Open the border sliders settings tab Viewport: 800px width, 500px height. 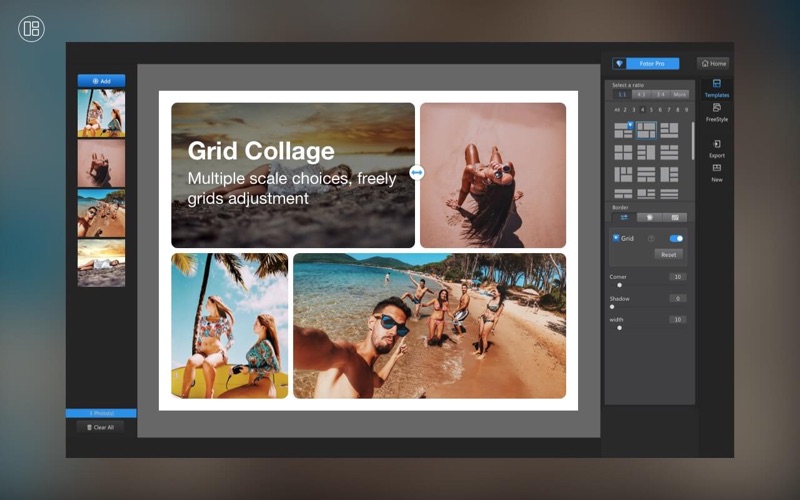[x=623, y=217]
